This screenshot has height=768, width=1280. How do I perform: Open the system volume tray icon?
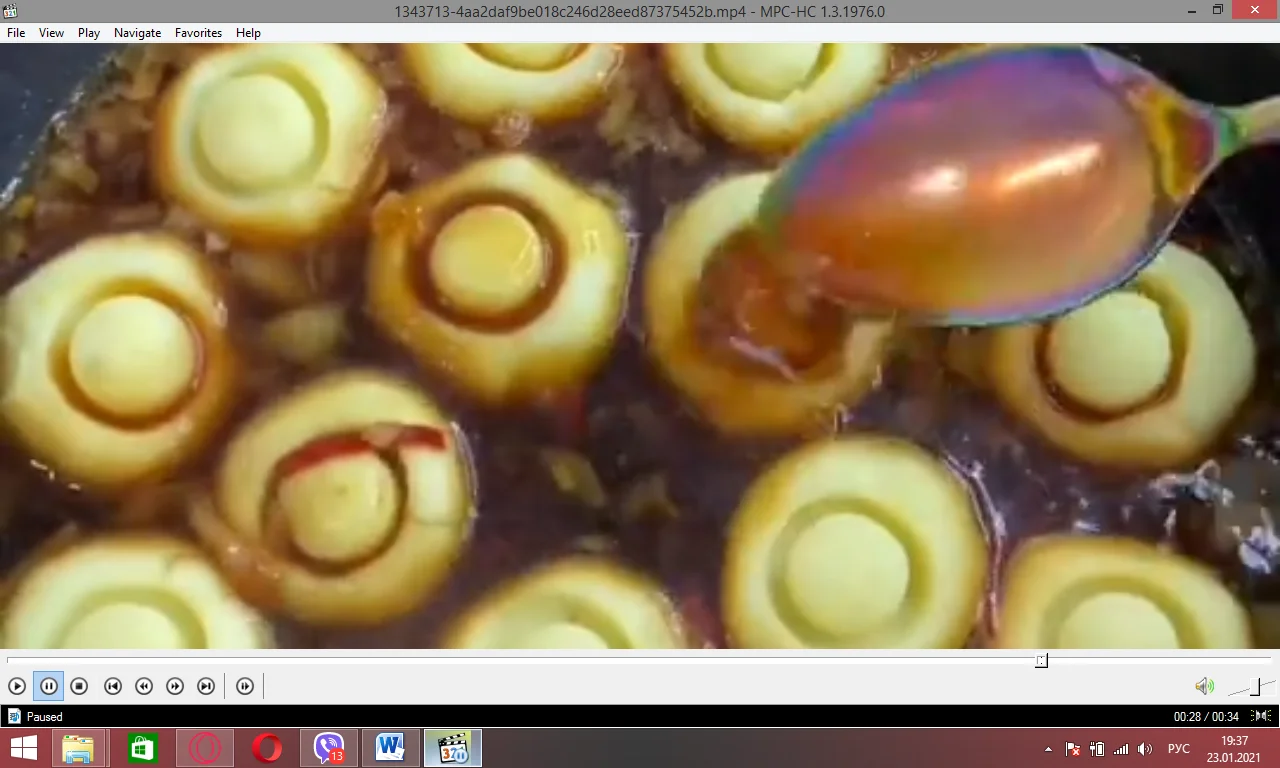(1145, 749)
